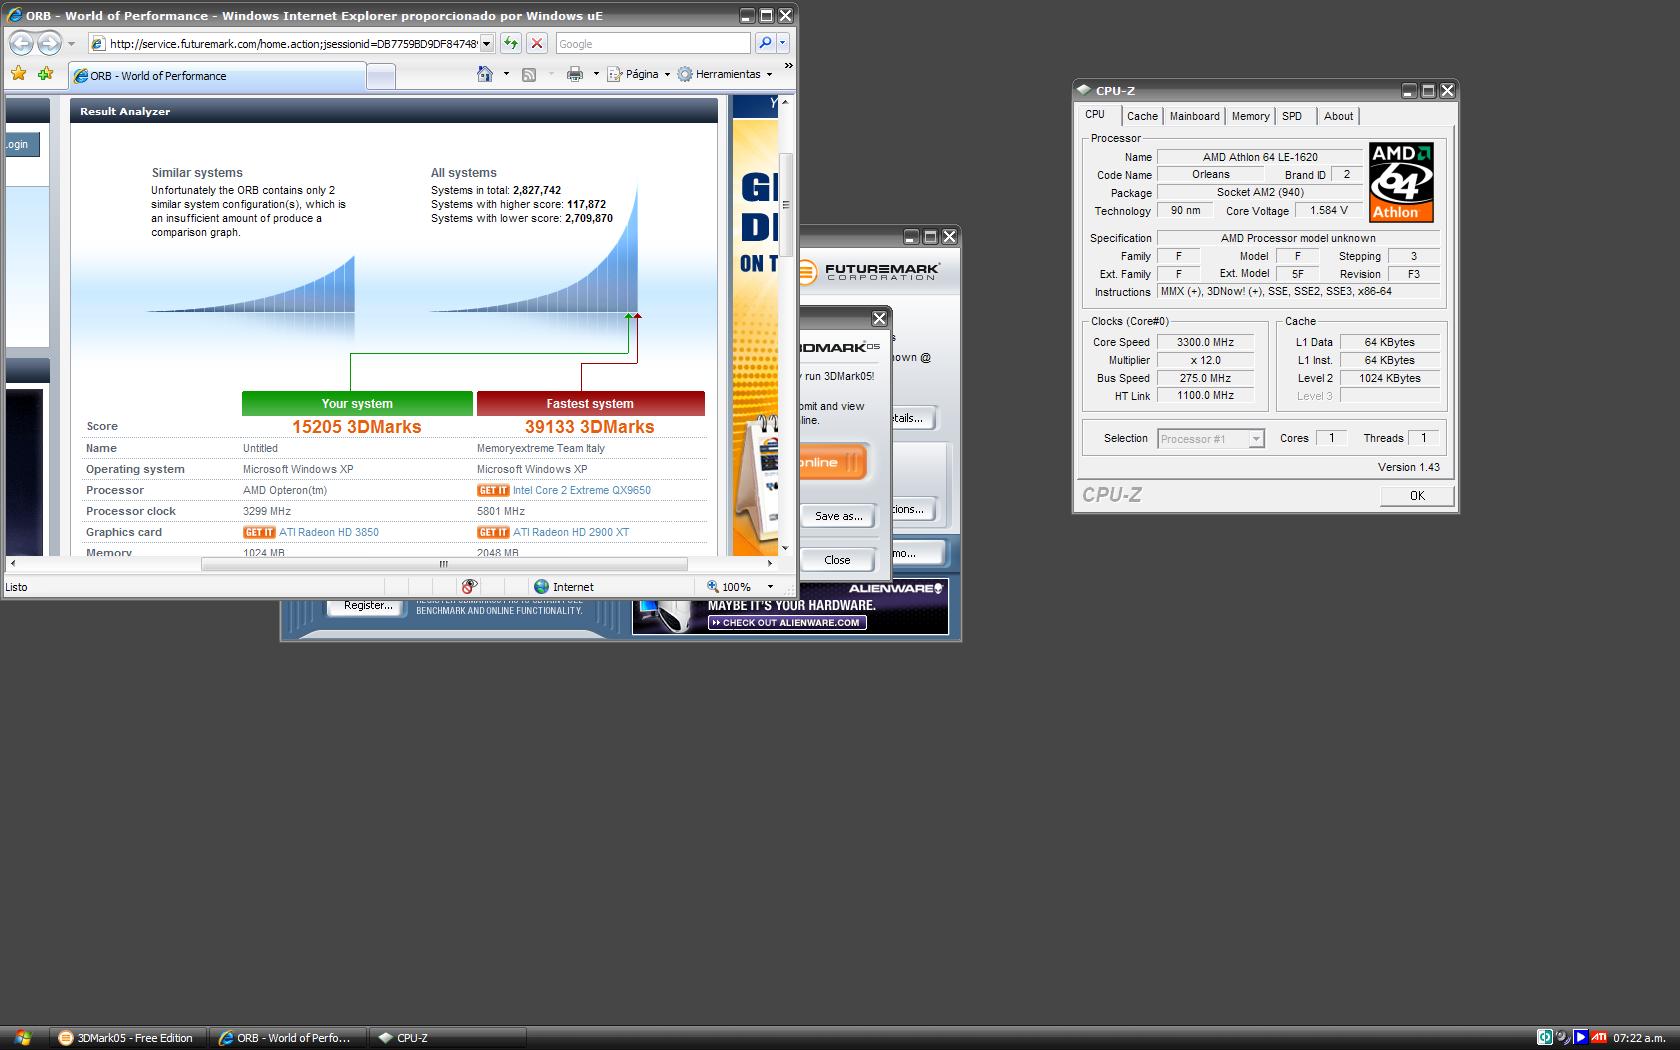Click first system tray icon

(1545, 1037)
